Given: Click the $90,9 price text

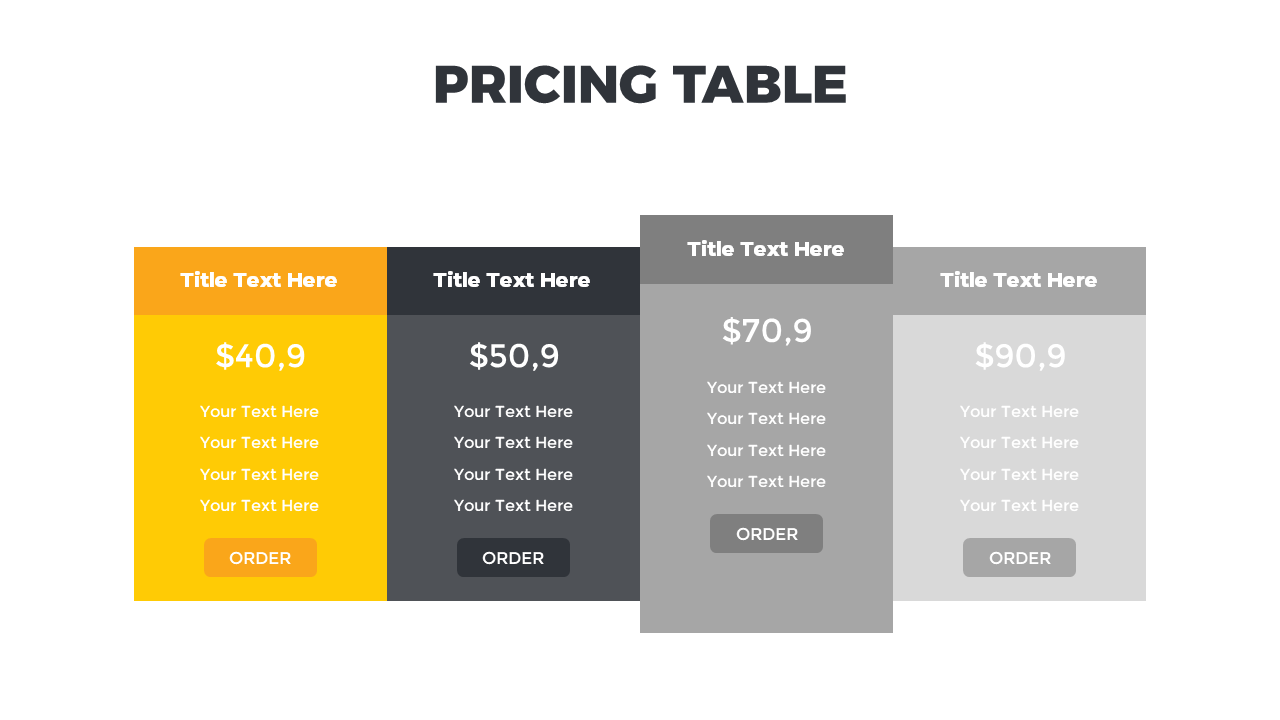Looking at the screenshot, I should click(x=1020, y=356).
